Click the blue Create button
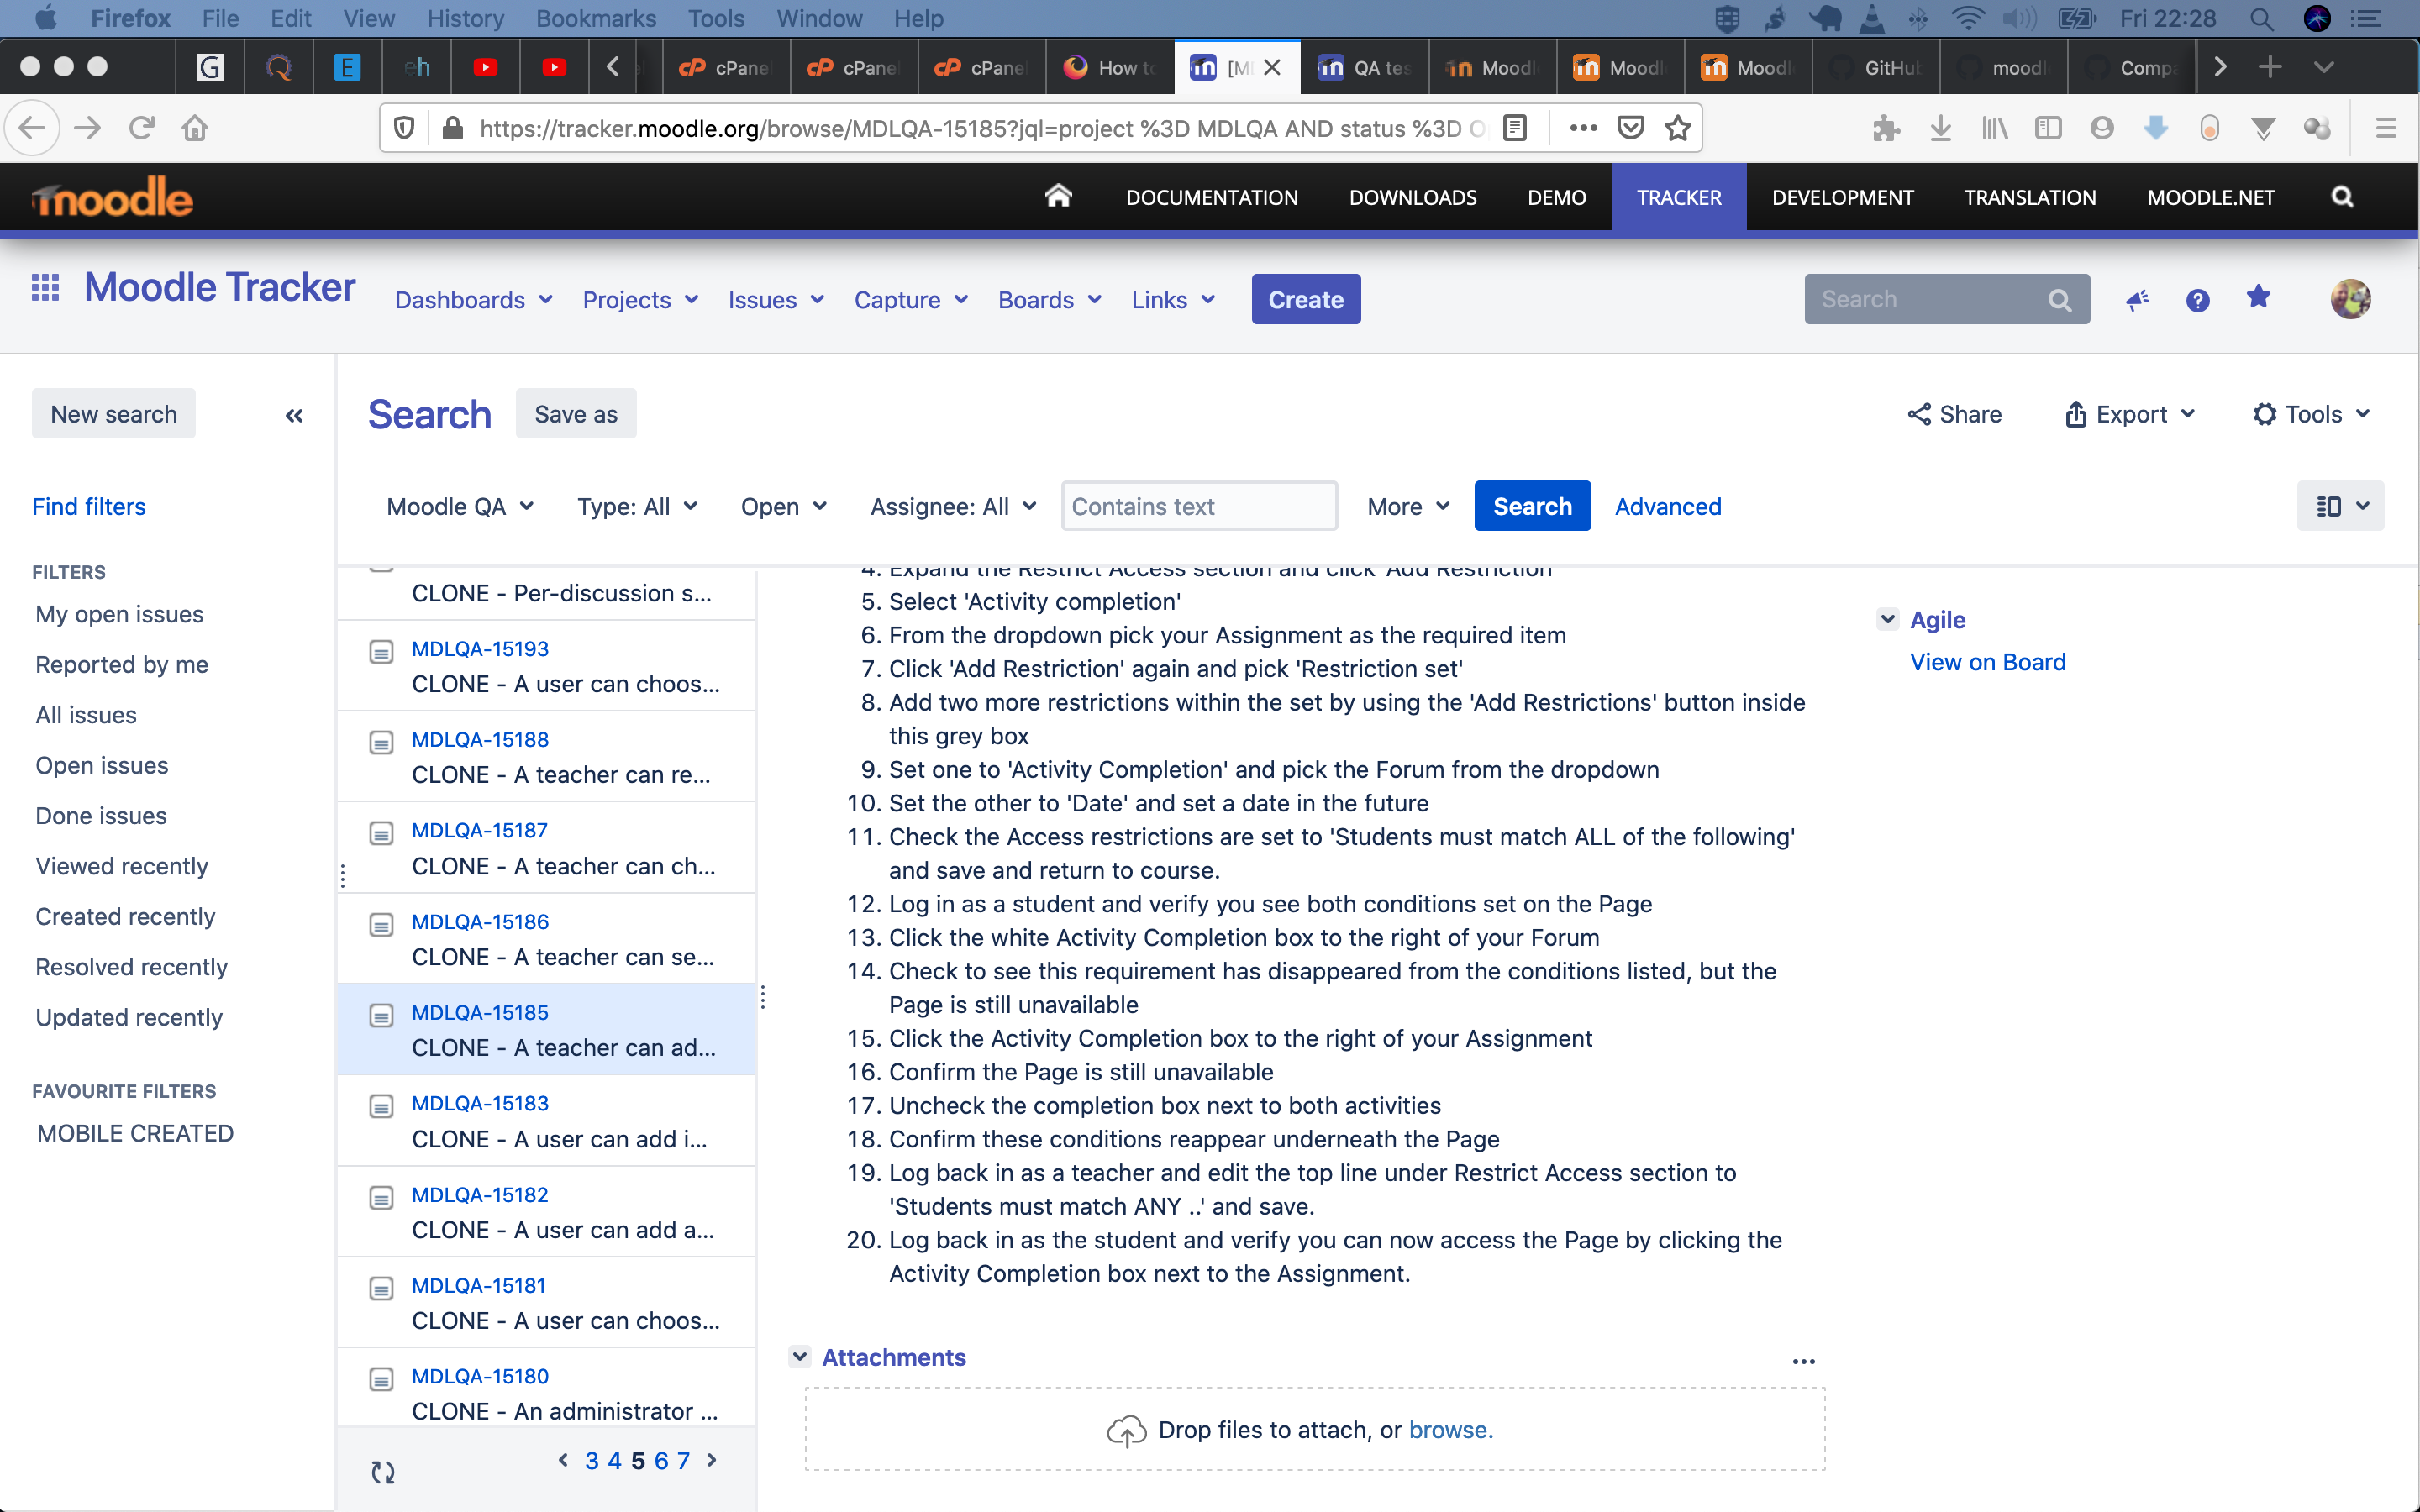This screenshot has height=1512, width=2420. (1306, 299)
